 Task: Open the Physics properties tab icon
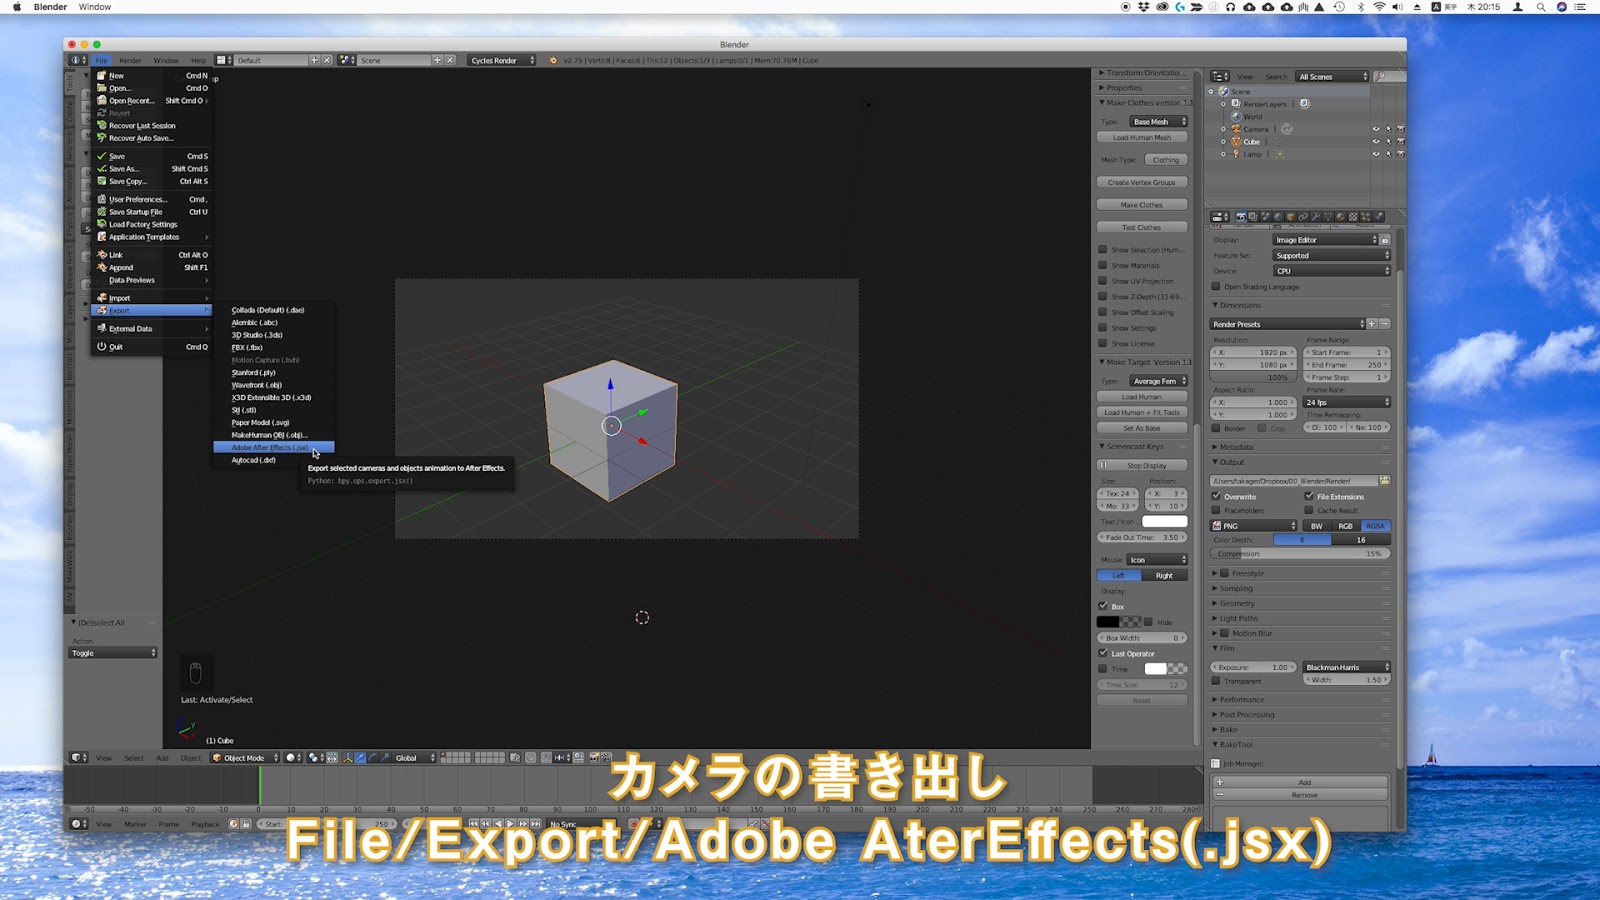click(x=1378, y=216)
